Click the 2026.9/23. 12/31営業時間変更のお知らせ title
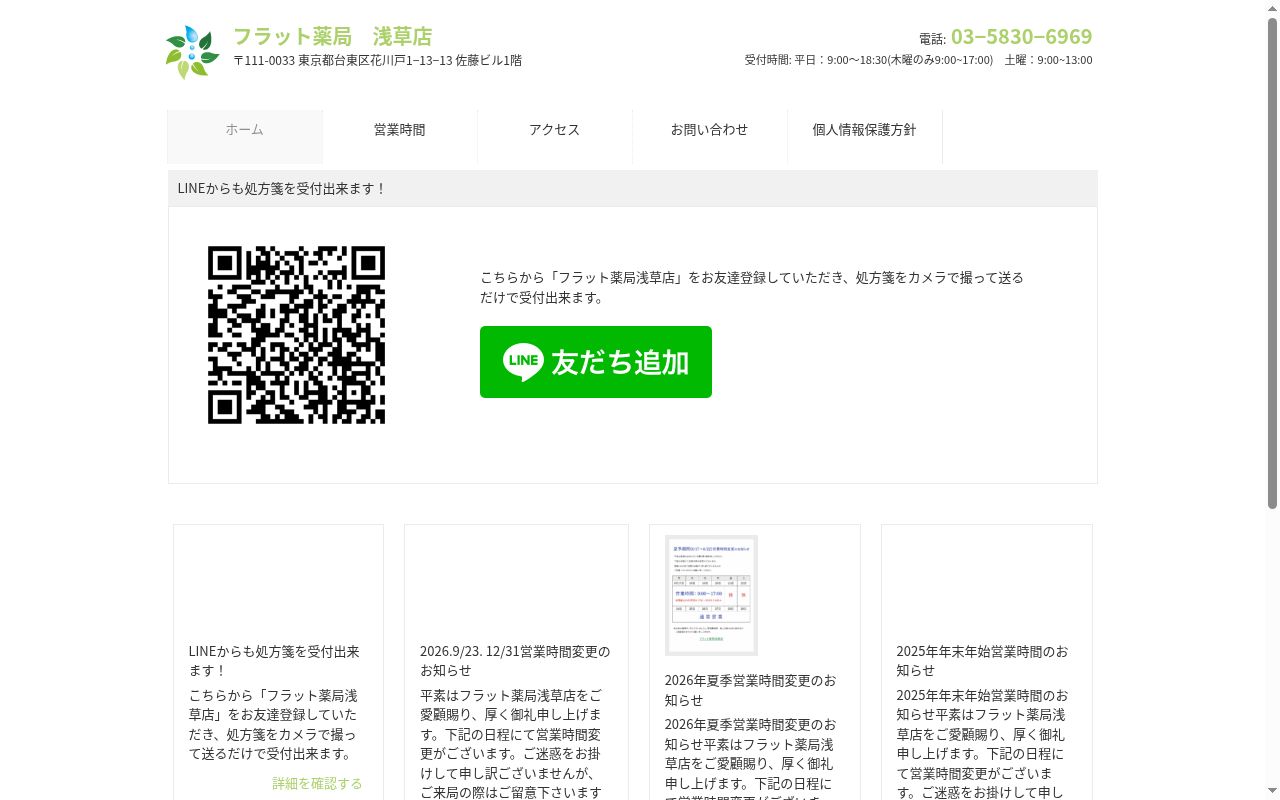The image size is (1280, 800). 516,660
